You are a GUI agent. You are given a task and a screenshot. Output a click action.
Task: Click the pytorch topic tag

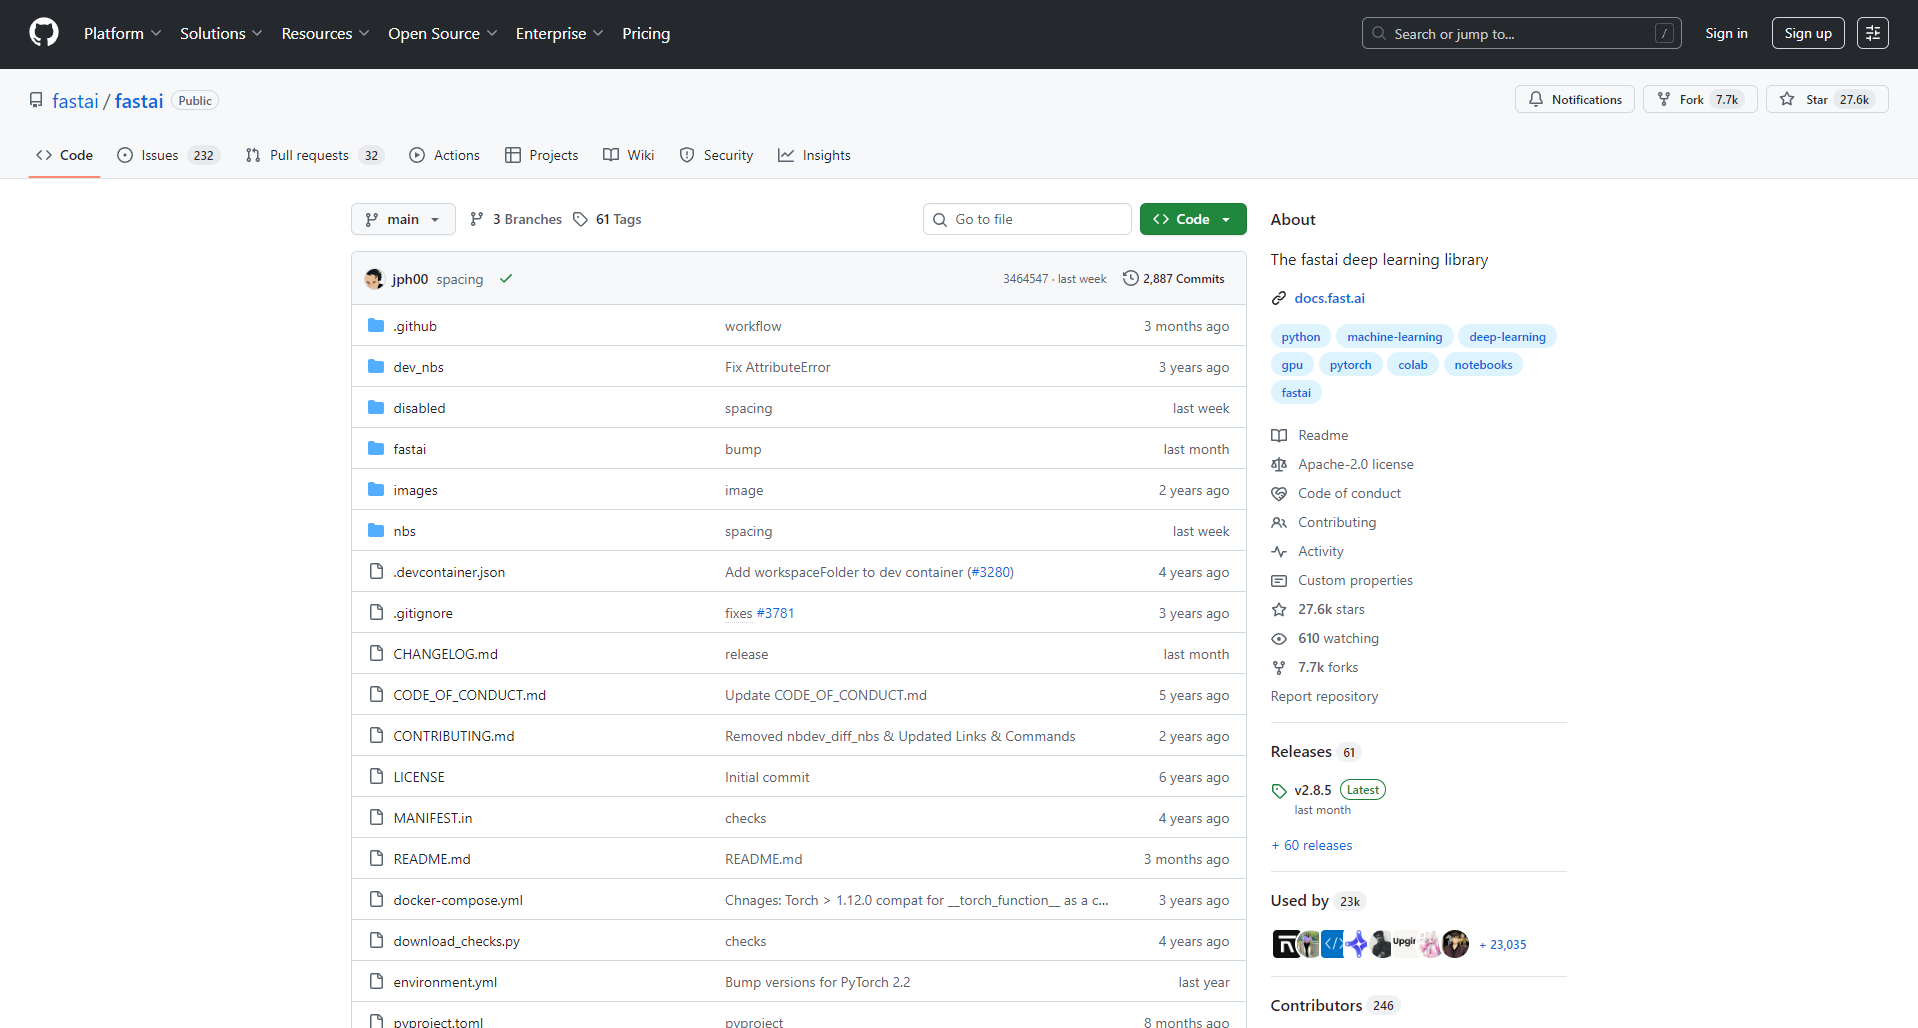[x=1350, y=365]
